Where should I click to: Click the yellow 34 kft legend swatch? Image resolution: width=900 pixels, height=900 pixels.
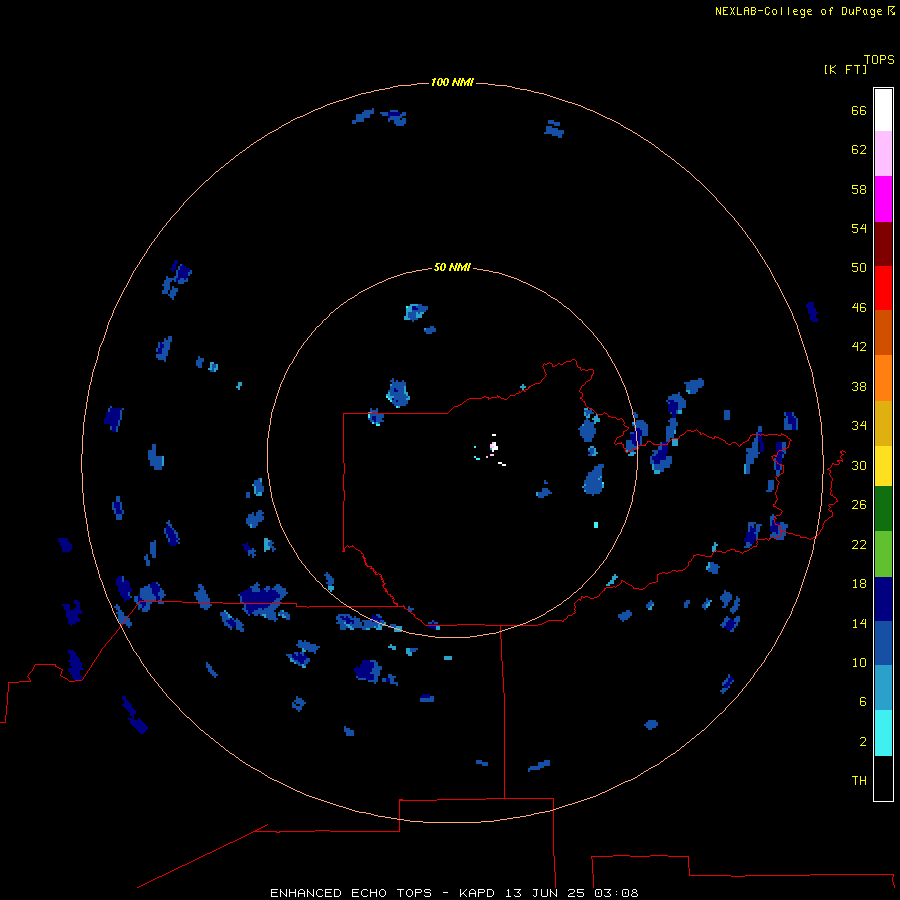point(883,465)
